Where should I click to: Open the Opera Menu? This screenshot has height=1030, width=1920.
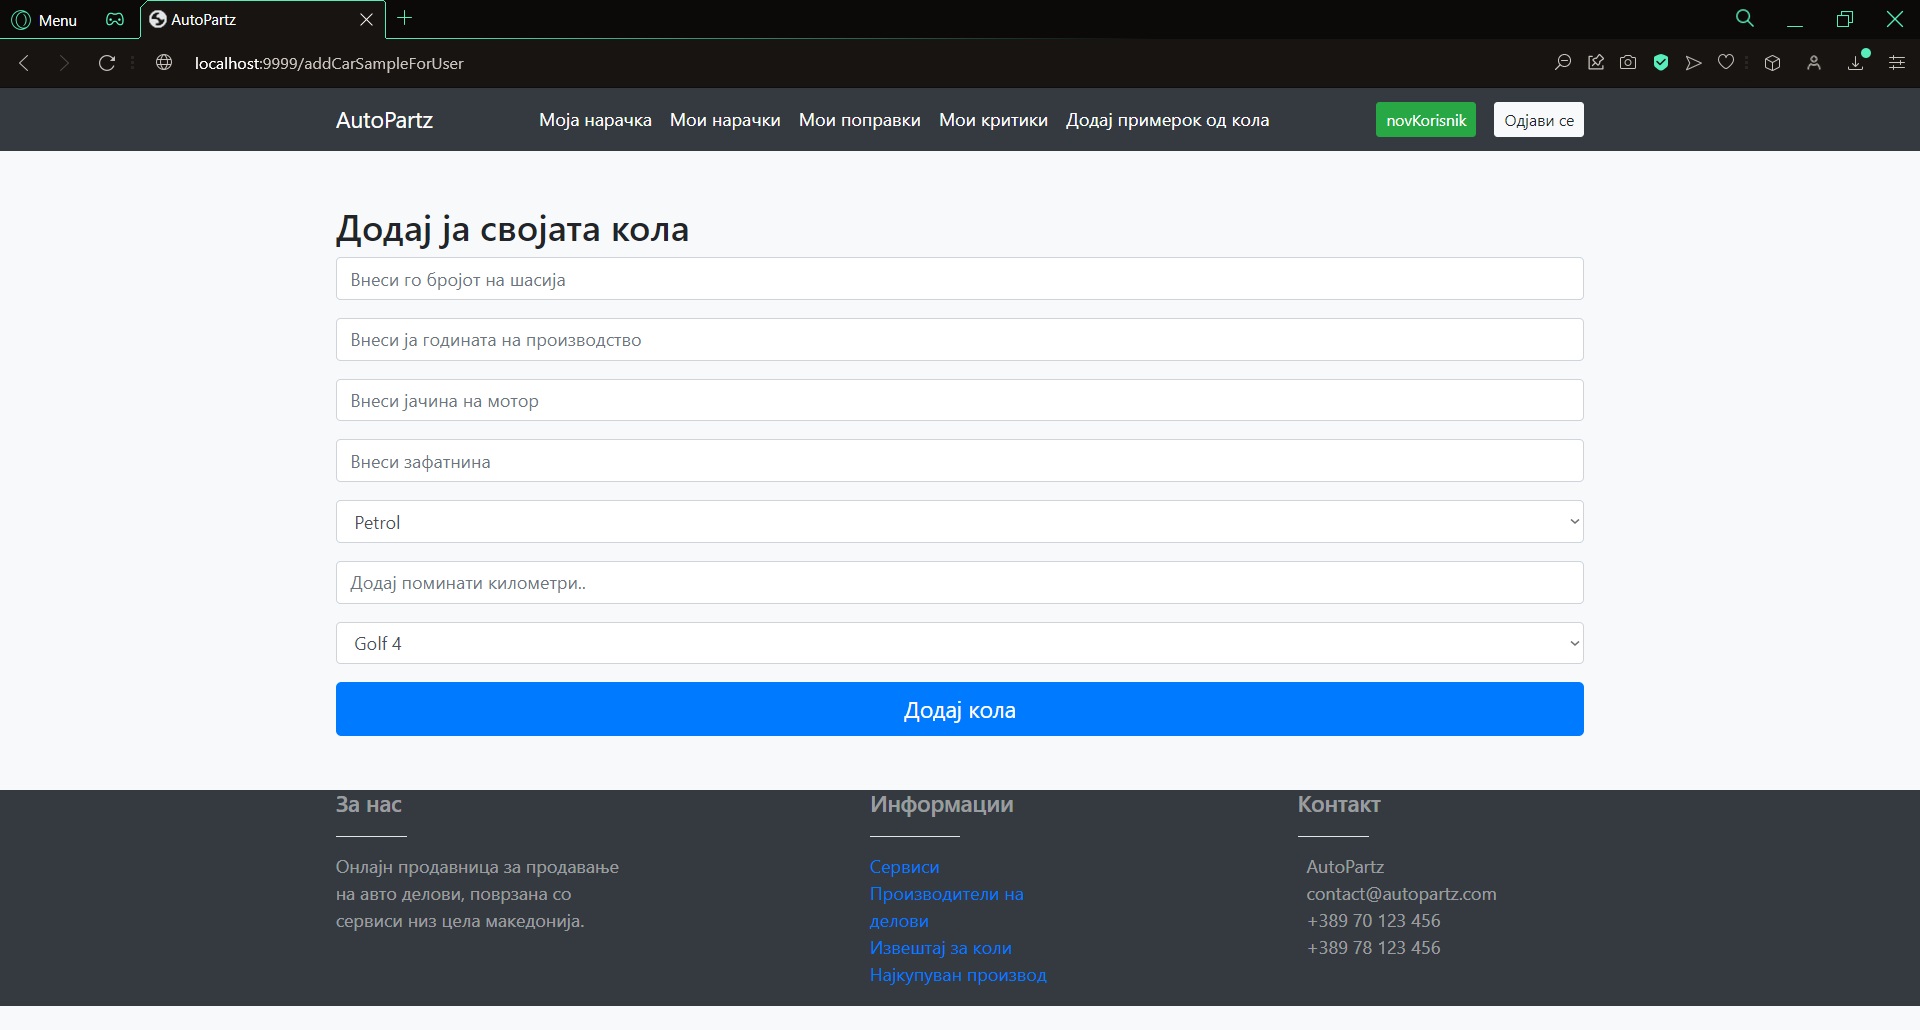(44, 20)
